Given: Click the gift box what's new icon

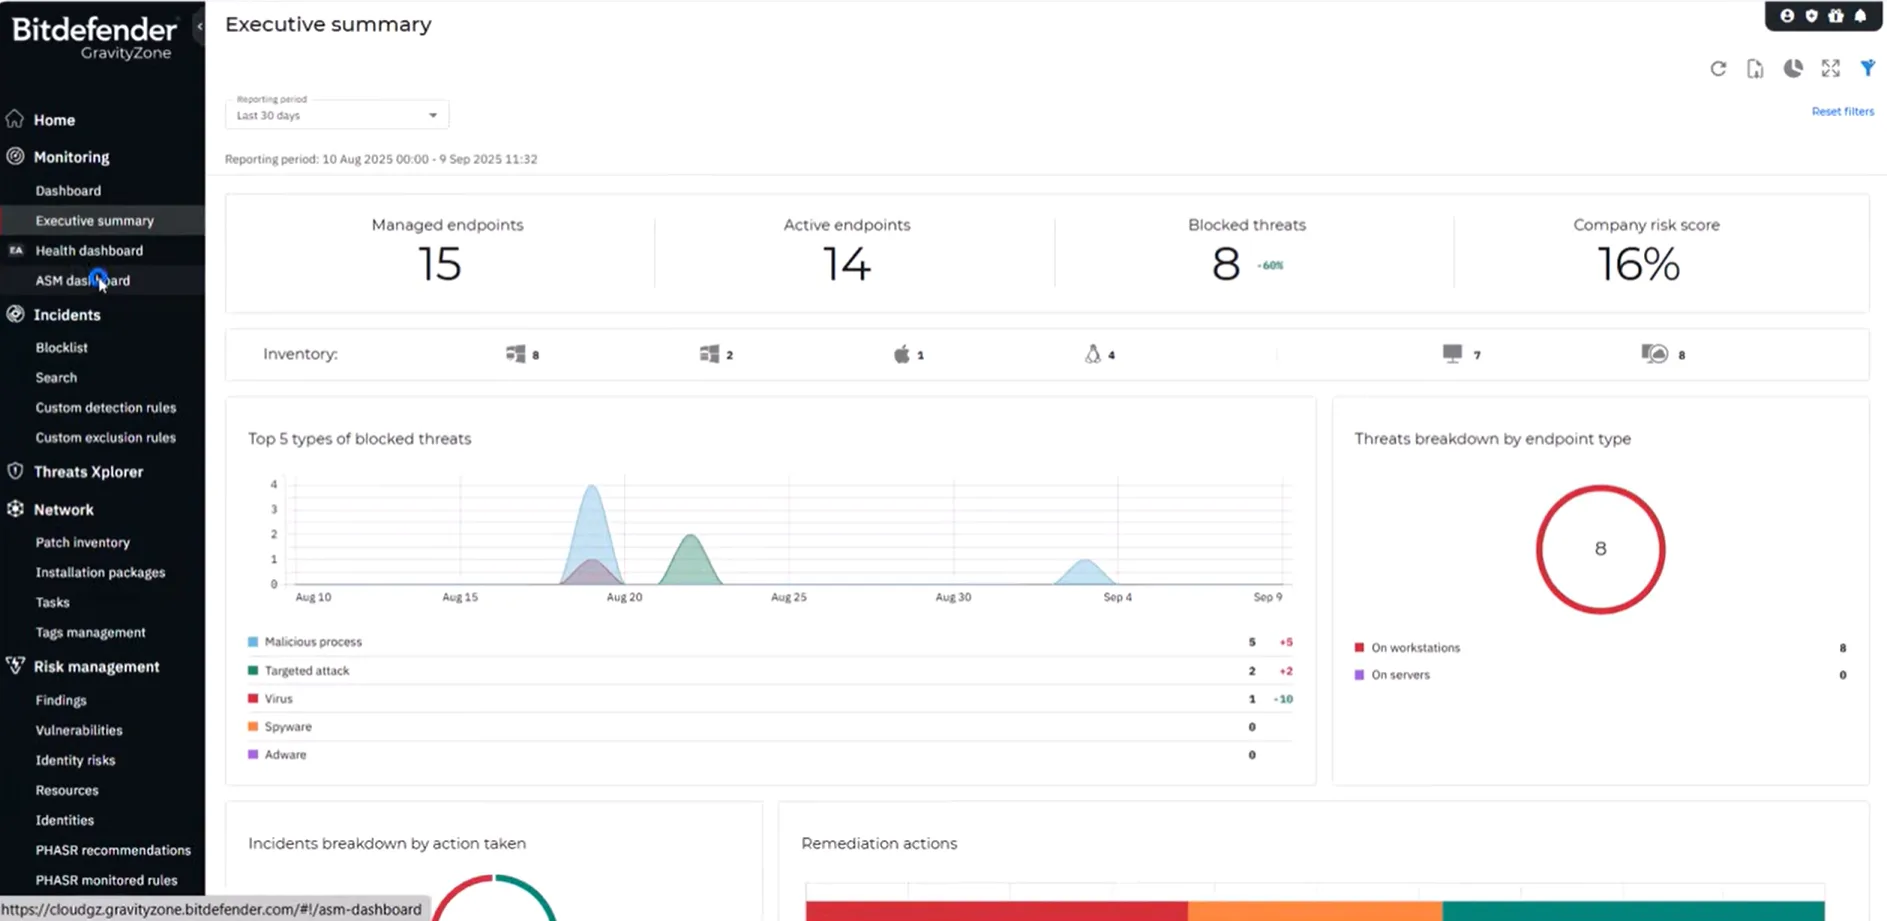Looking at the screenshot, I should 1836,16.
